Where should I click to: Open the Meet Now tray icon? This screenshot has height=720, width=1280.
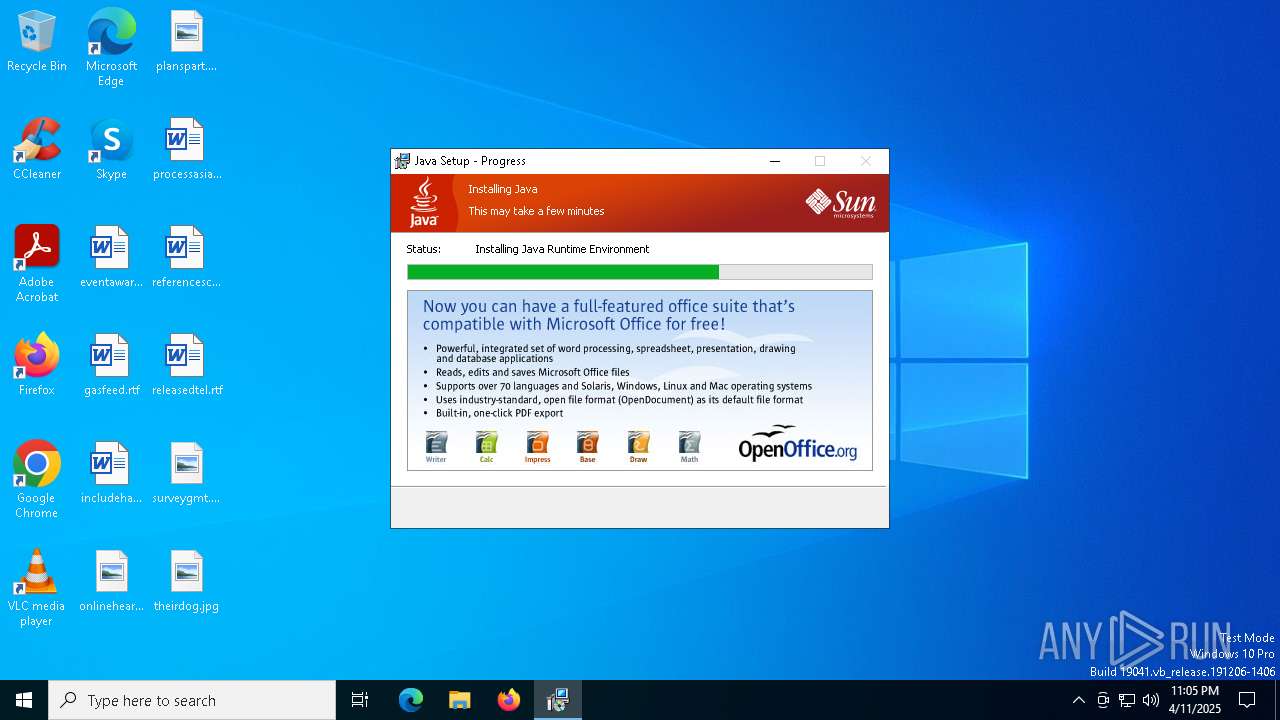click(1103, 700)
